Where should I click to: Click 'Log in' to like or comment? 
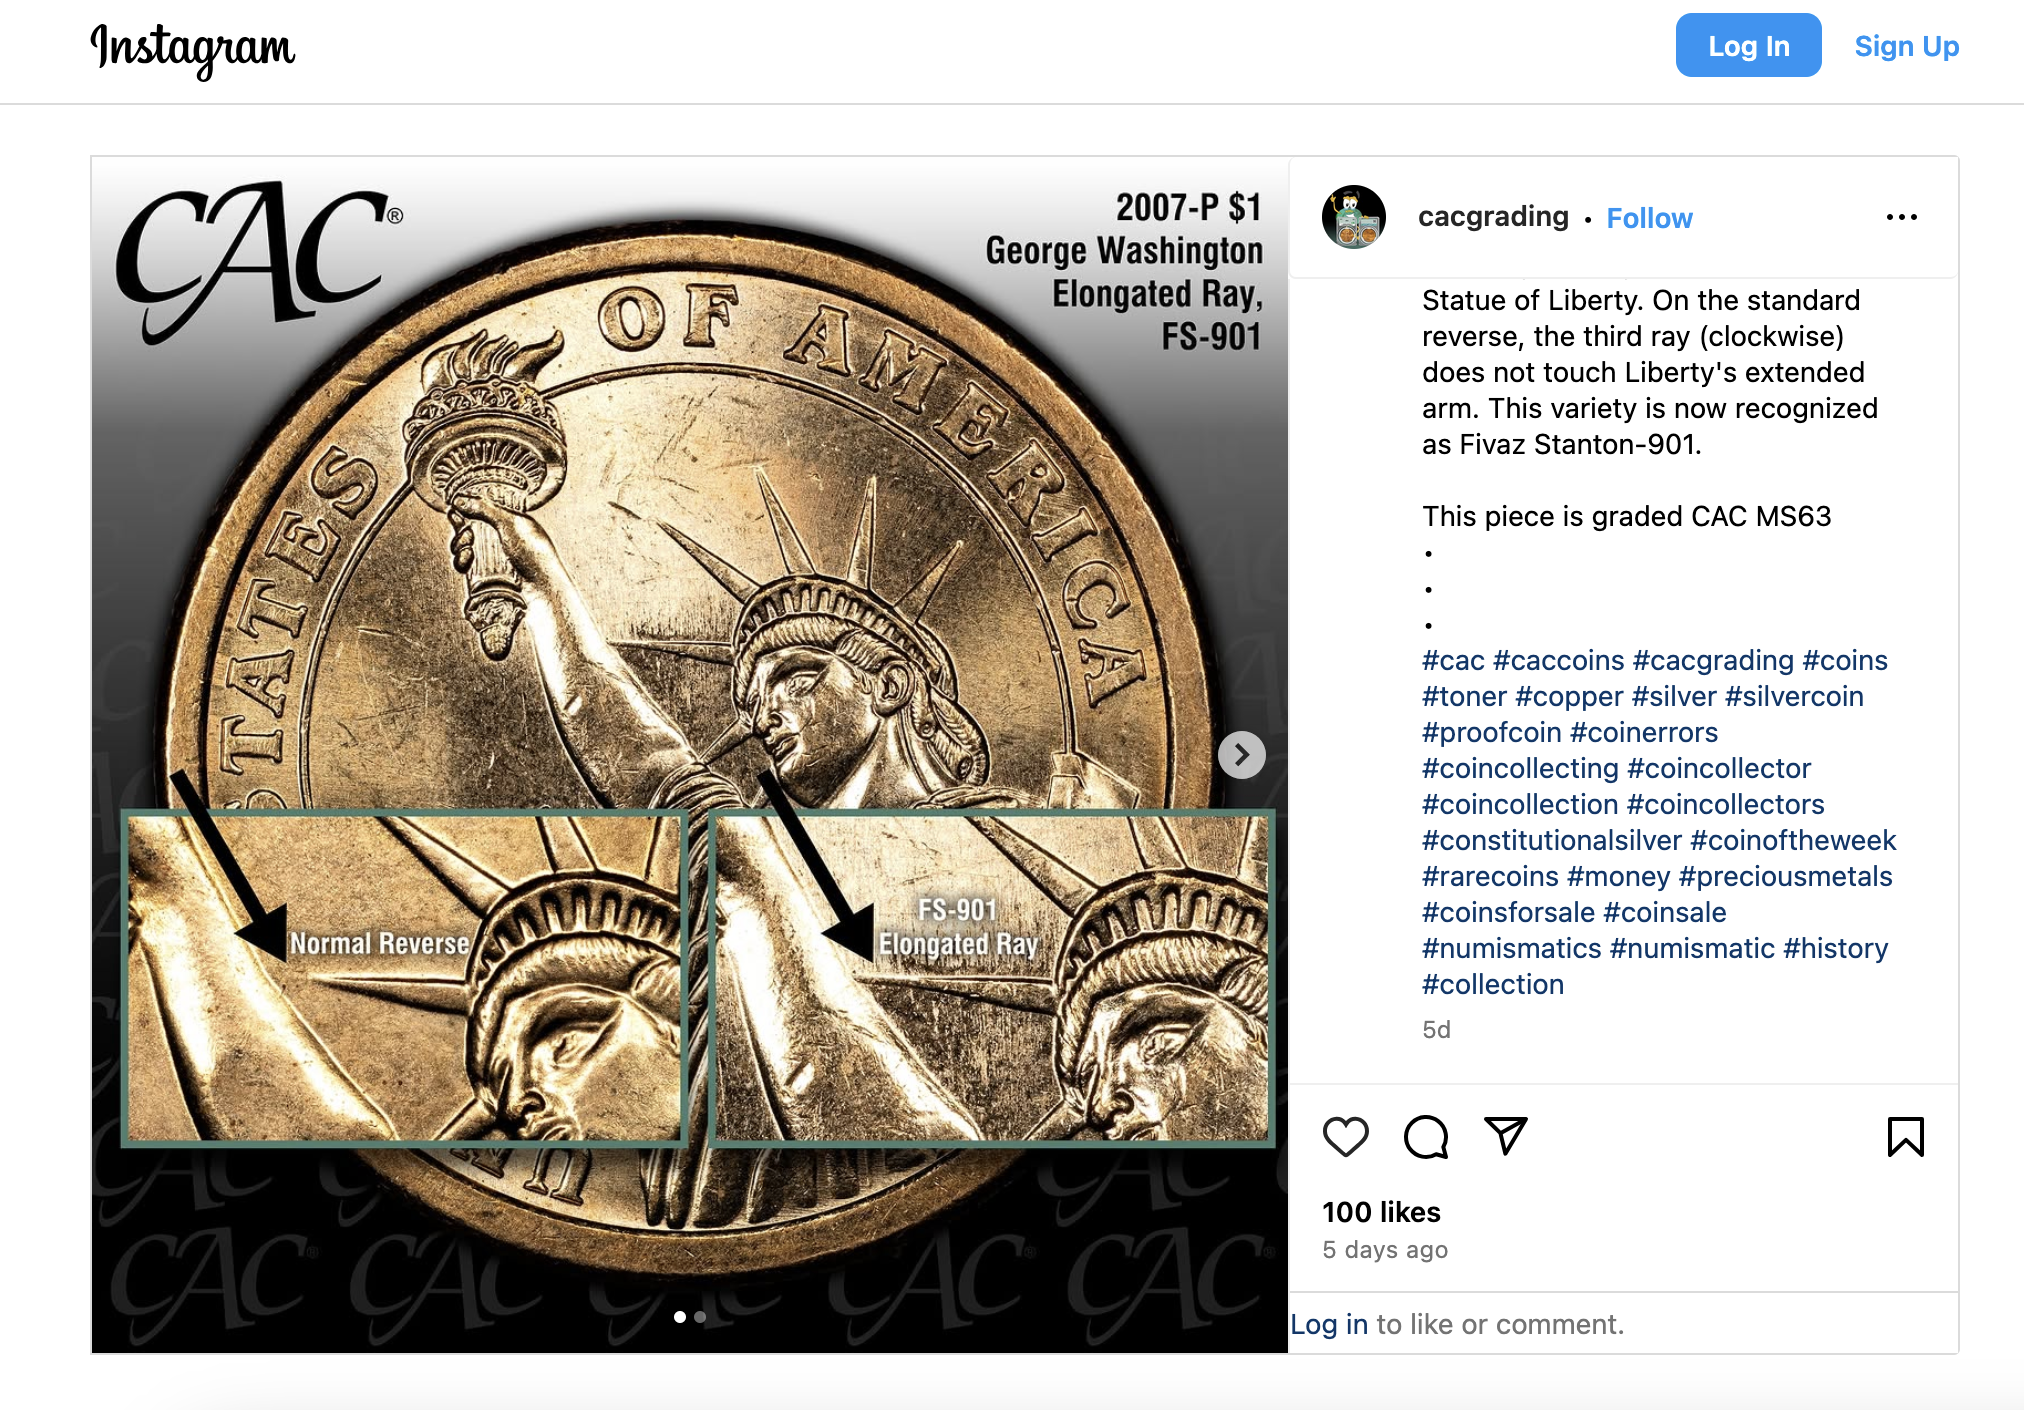click(1329, 1324)
